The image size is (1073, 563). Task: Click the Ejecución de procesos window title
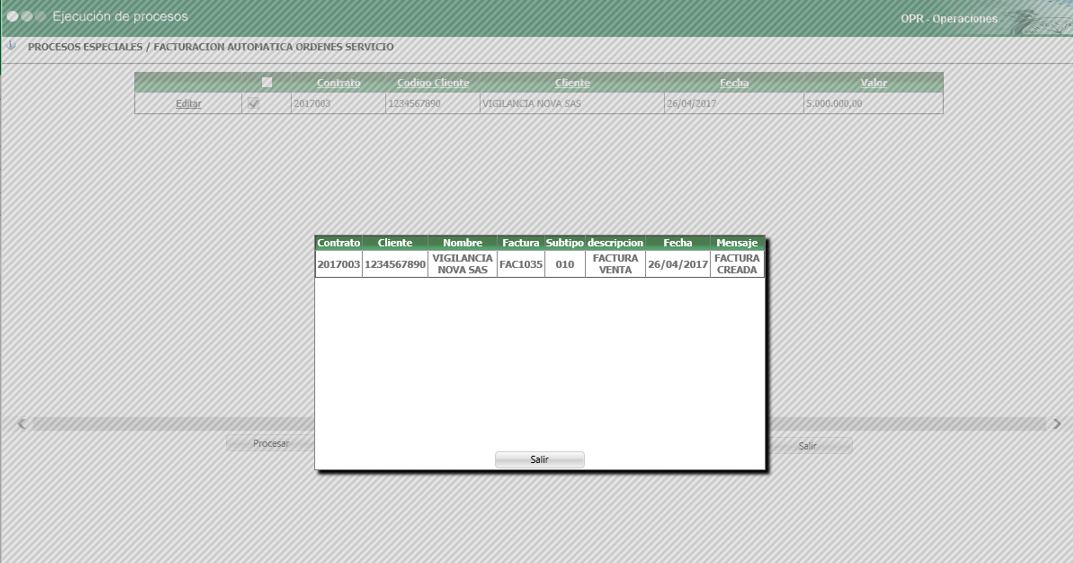[120, 16]
